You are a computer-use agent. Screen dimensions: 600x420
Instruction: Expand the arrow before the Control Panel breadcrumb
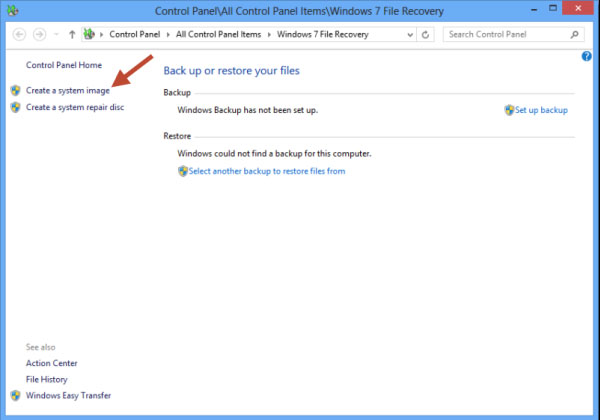[x=101, y=35]
